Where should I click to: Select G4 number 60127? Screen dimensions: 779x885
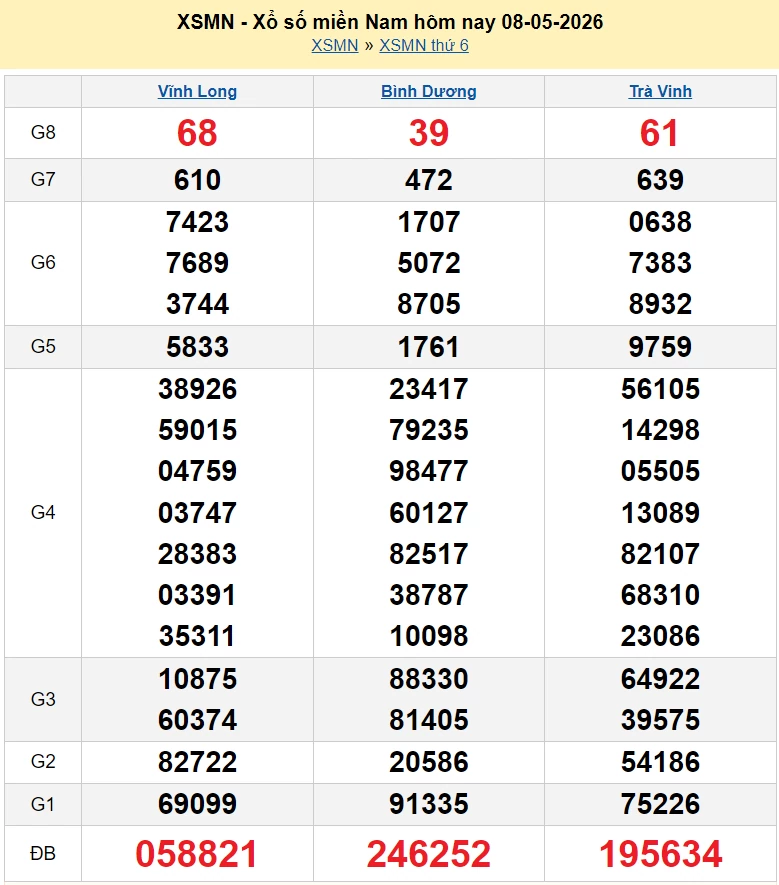click(428, 513)
